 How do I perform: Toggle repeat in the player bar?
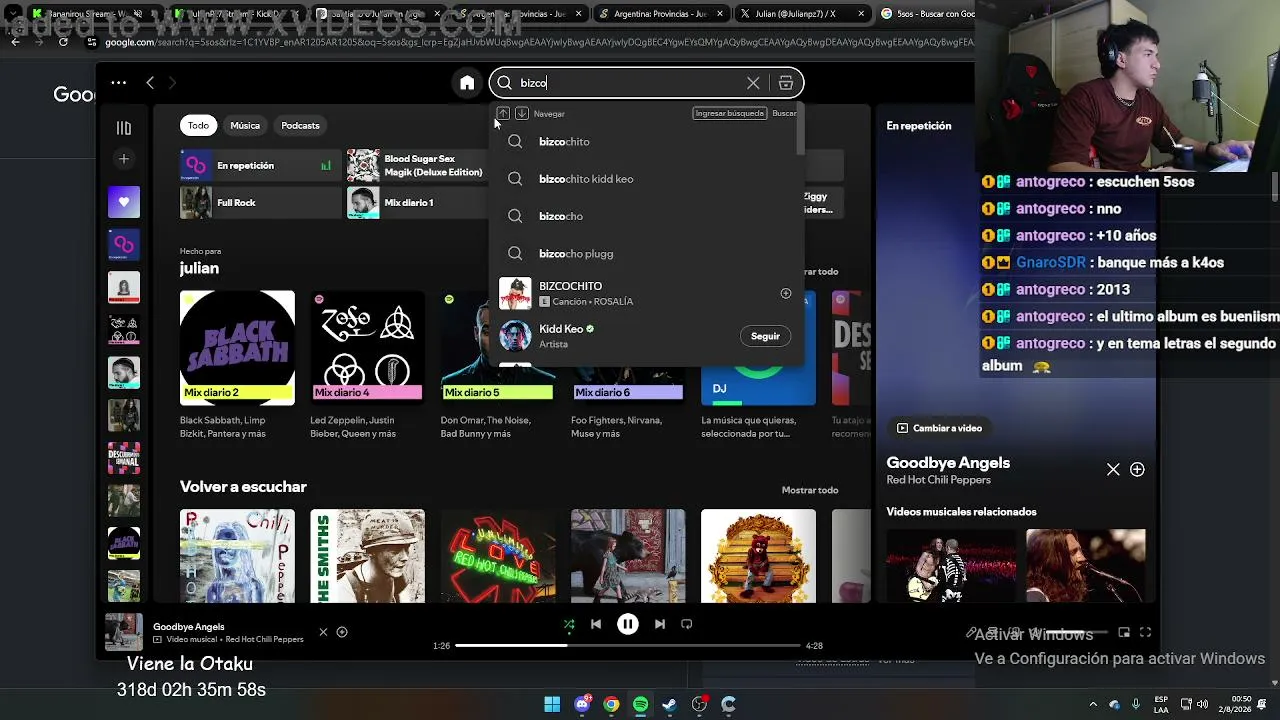686,624
